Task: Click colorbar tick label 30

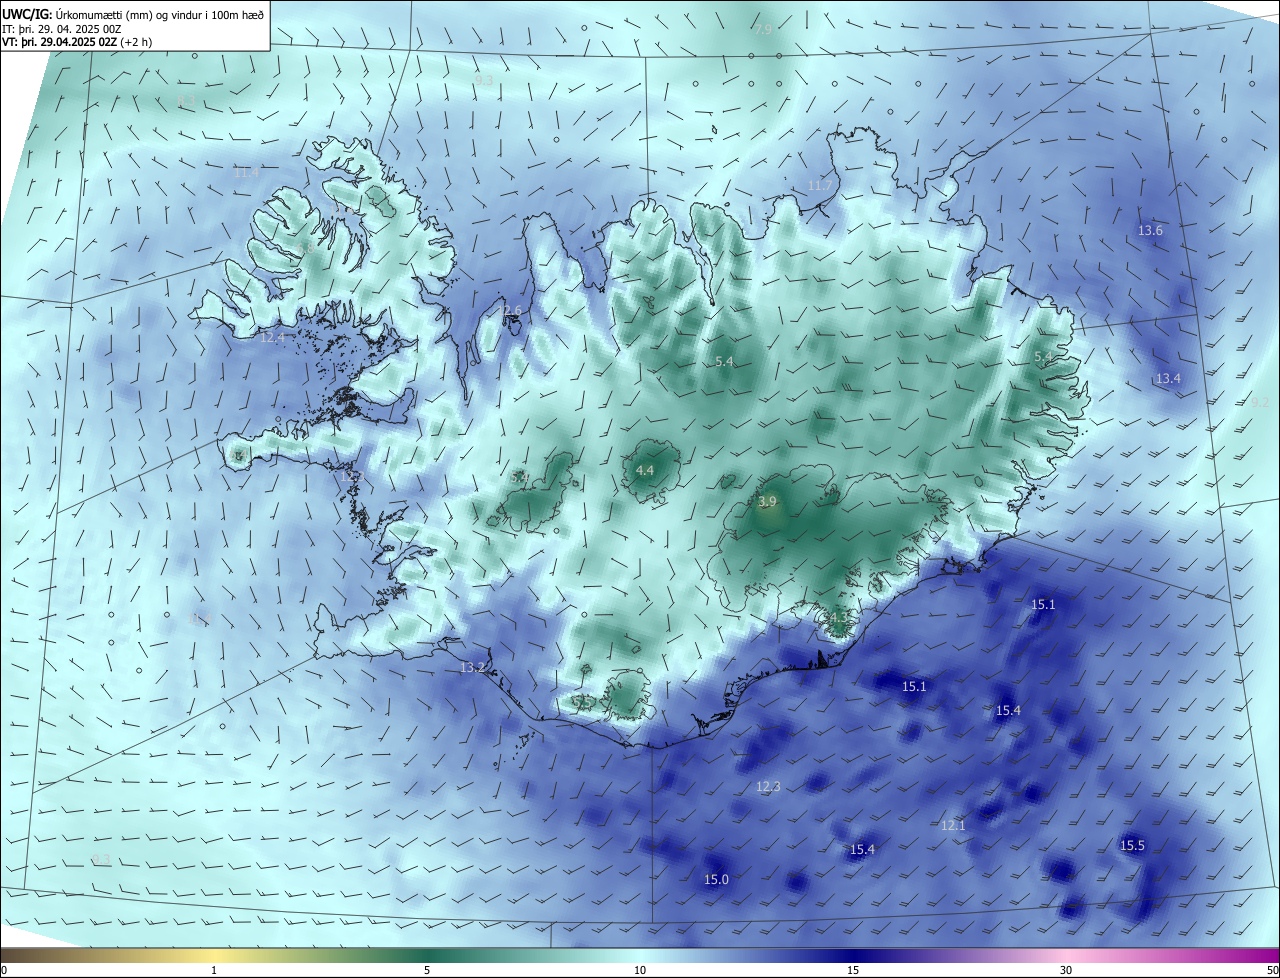Action: point(1066,970)
